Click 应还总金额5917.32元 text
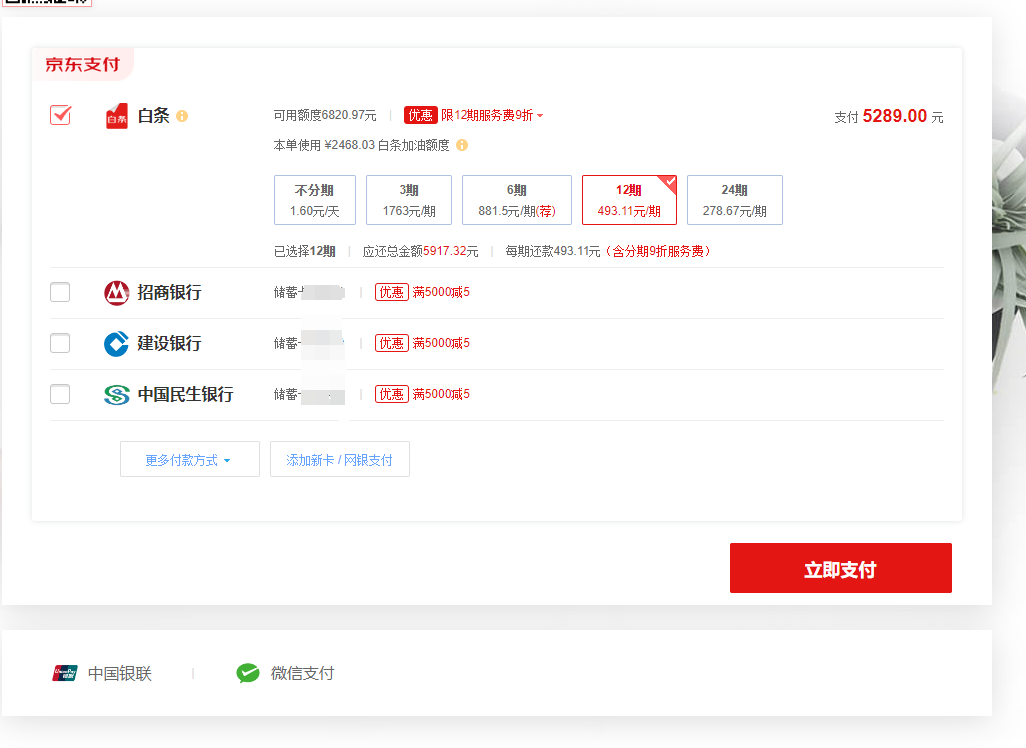The width and height of the screenshot is (1026, 748). point(420,251)
